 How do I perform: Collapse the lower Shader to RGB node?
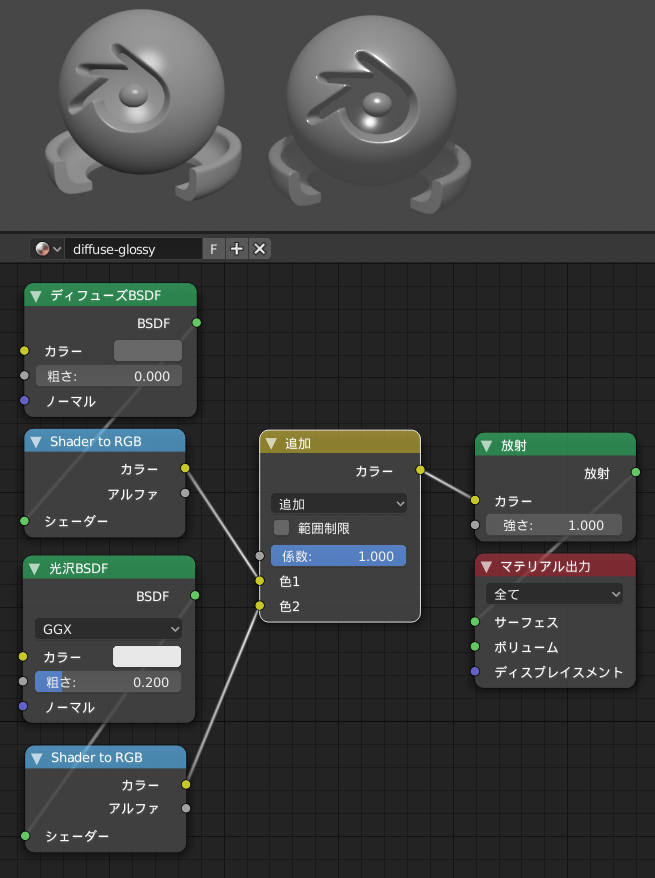(x=38, y=758)
